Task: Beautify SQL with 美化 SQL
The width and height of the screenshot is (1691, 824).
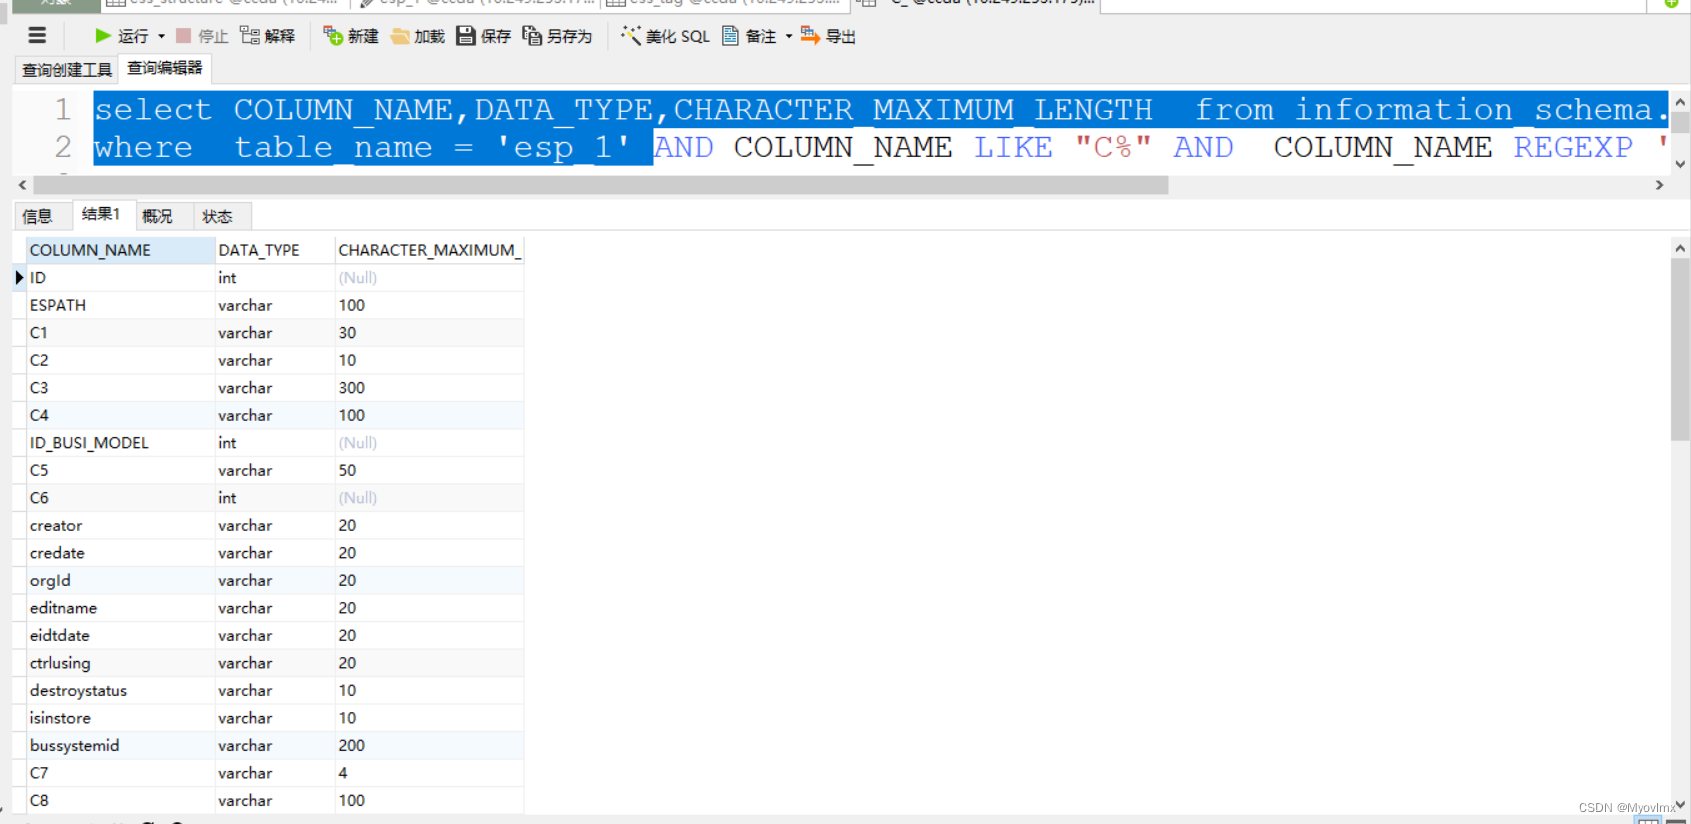Action: pos(666,36)
